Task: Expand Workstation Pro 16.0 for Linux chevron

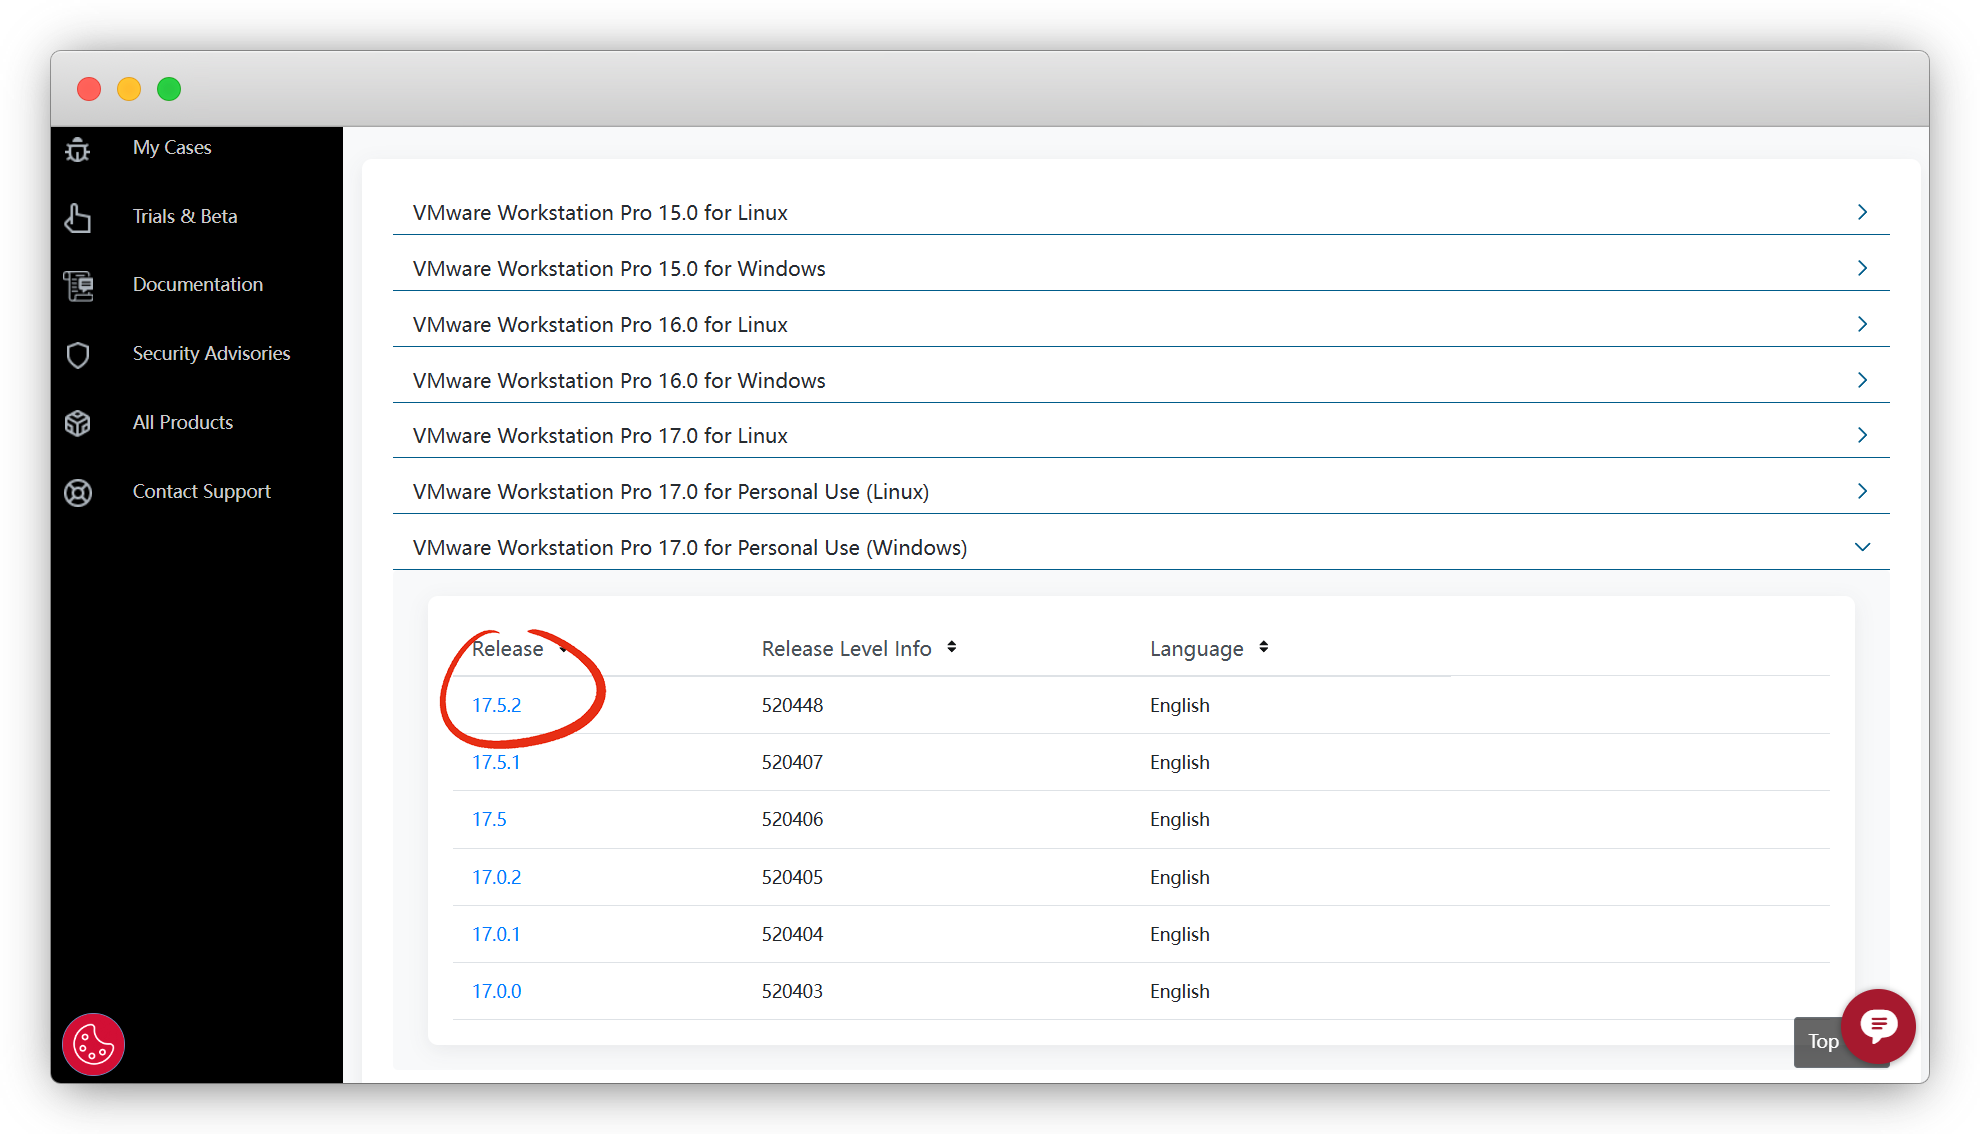Action: click(x=1862, y=324)
